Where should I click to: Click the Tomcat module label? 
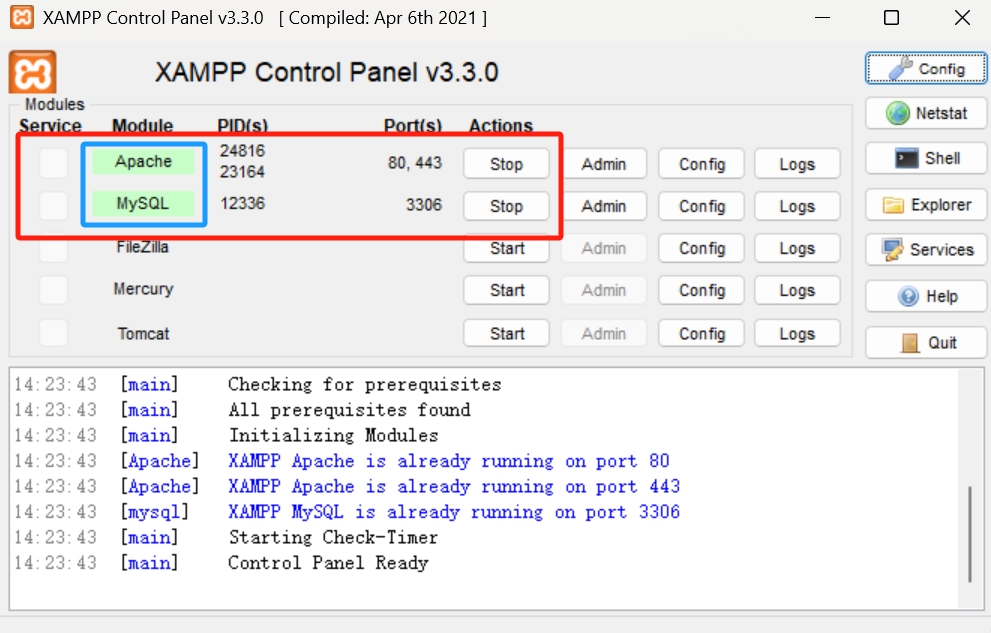pos(143,334)
